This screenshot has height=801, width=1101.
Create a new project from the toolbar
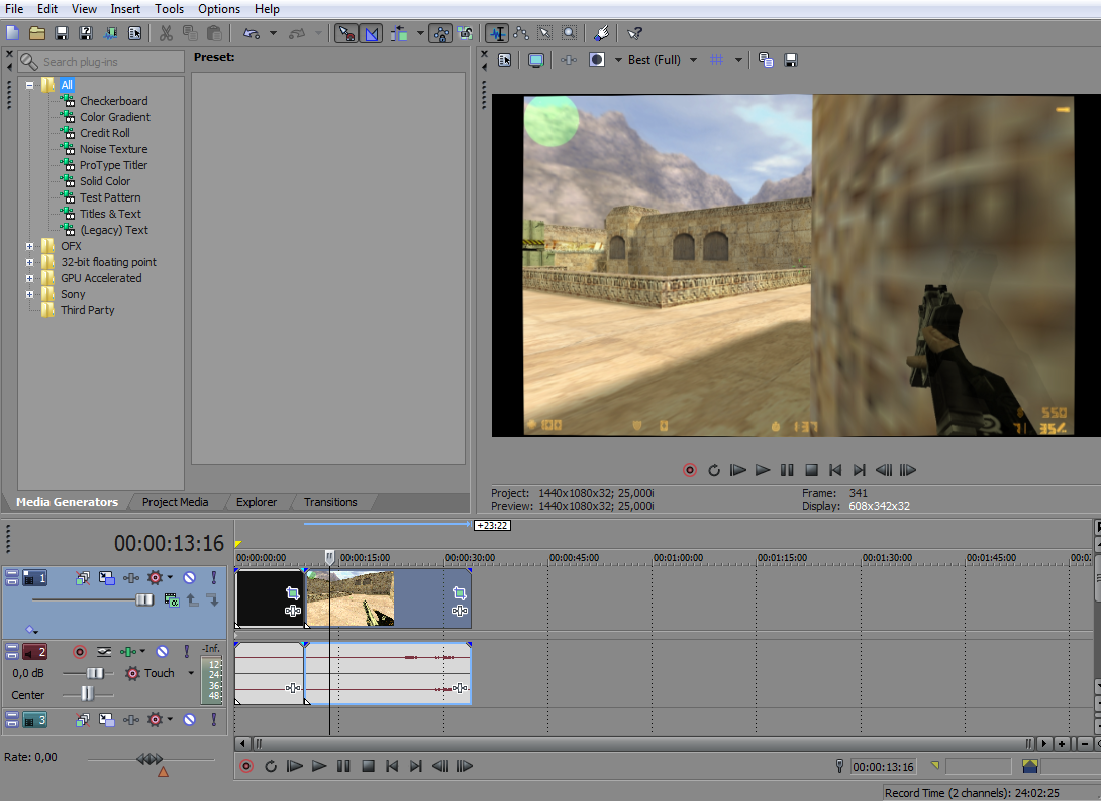coord(13,33)
